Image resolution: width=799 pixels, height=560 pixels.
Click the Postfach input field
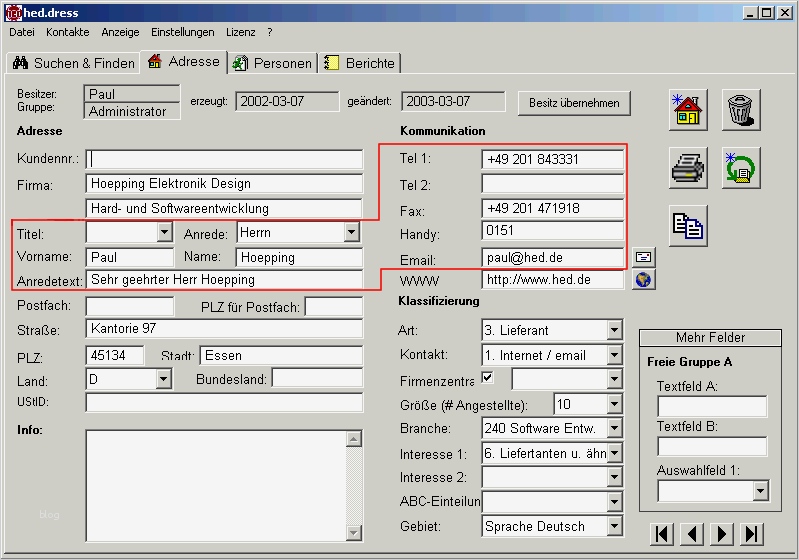(130, 306)
